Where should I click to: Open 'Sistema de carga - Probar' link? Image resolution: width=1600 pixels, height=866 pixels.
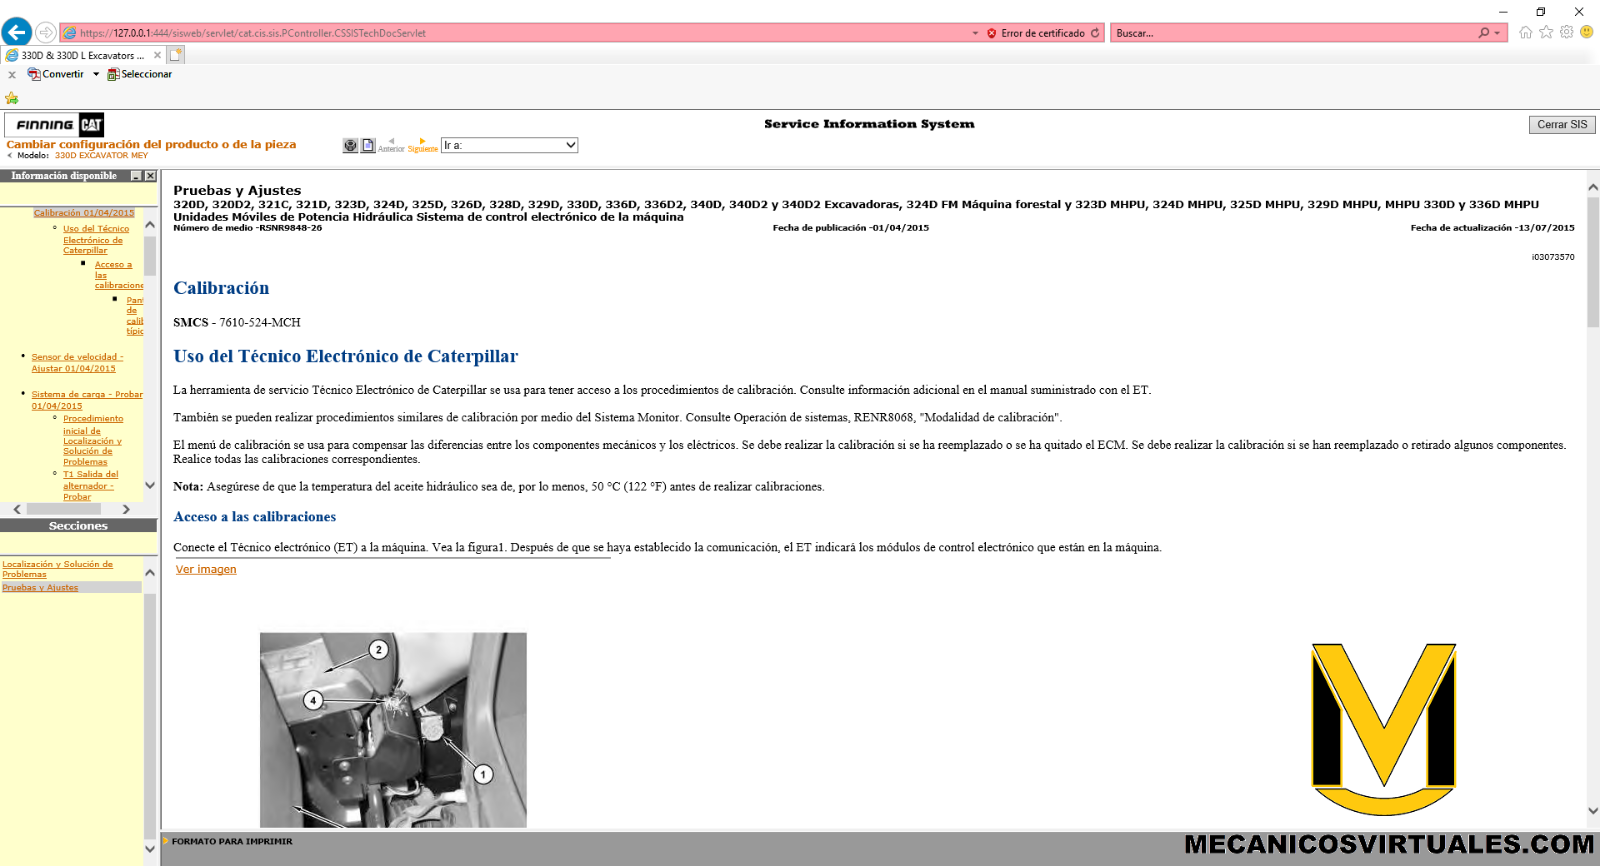point(87,400)
